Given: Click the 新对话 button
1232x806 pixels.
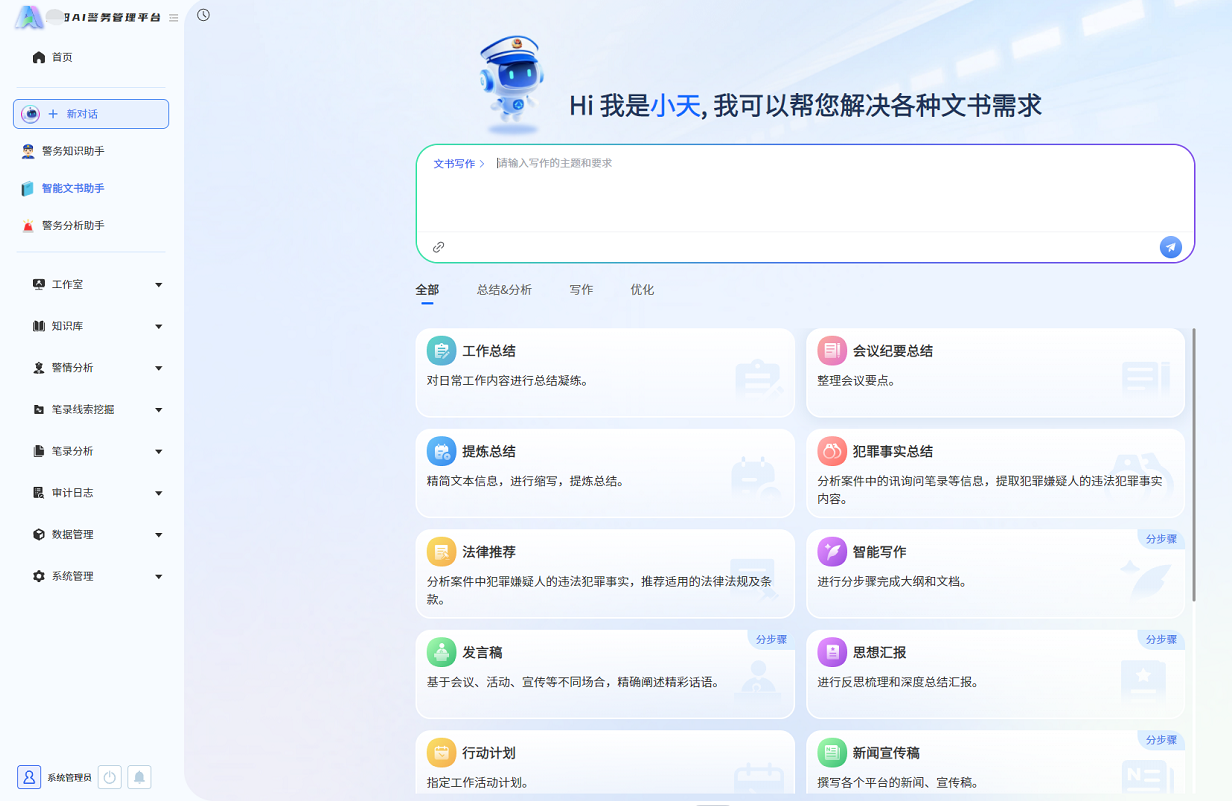Looking at the screenshot, I should [x=90, y=113].
